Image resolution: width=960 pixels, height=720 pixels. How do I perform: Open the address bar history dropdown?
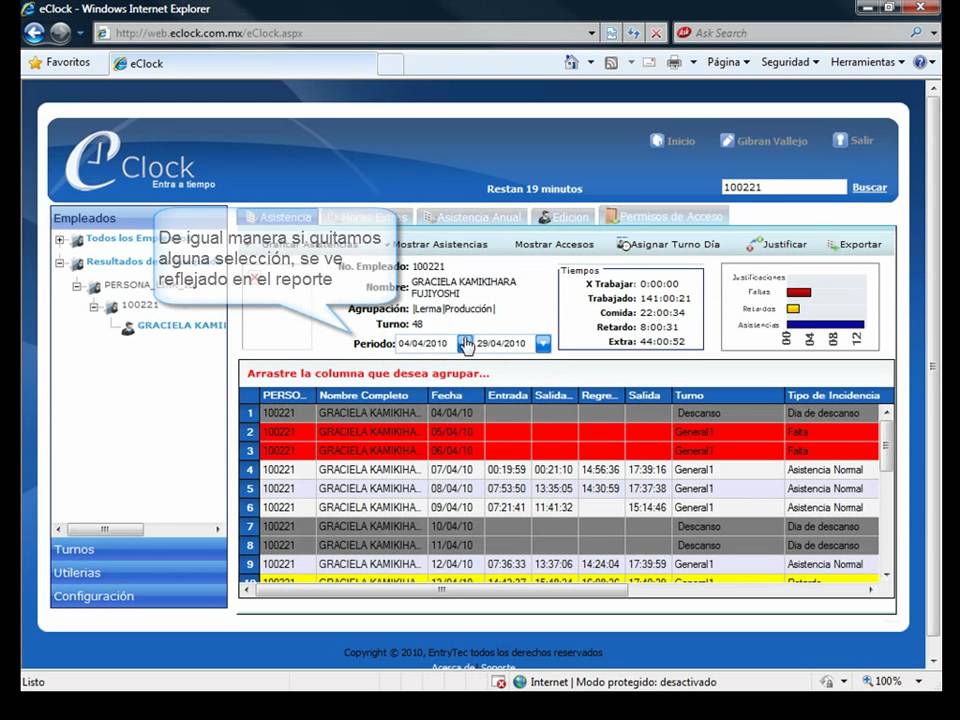[591, 33]
